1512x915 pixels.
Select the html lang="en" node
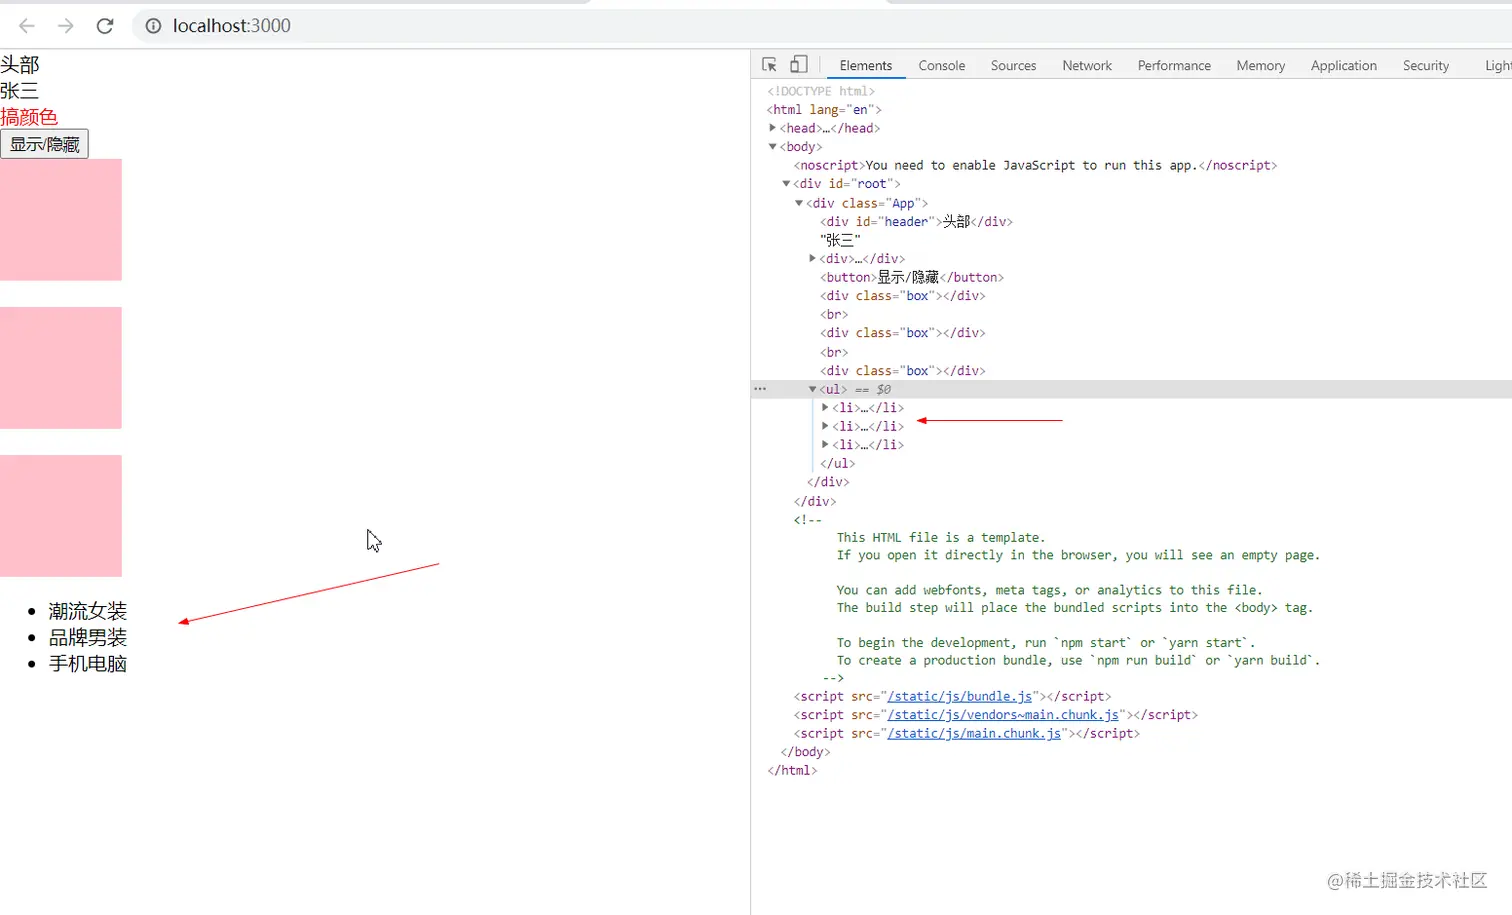point(824,110)
